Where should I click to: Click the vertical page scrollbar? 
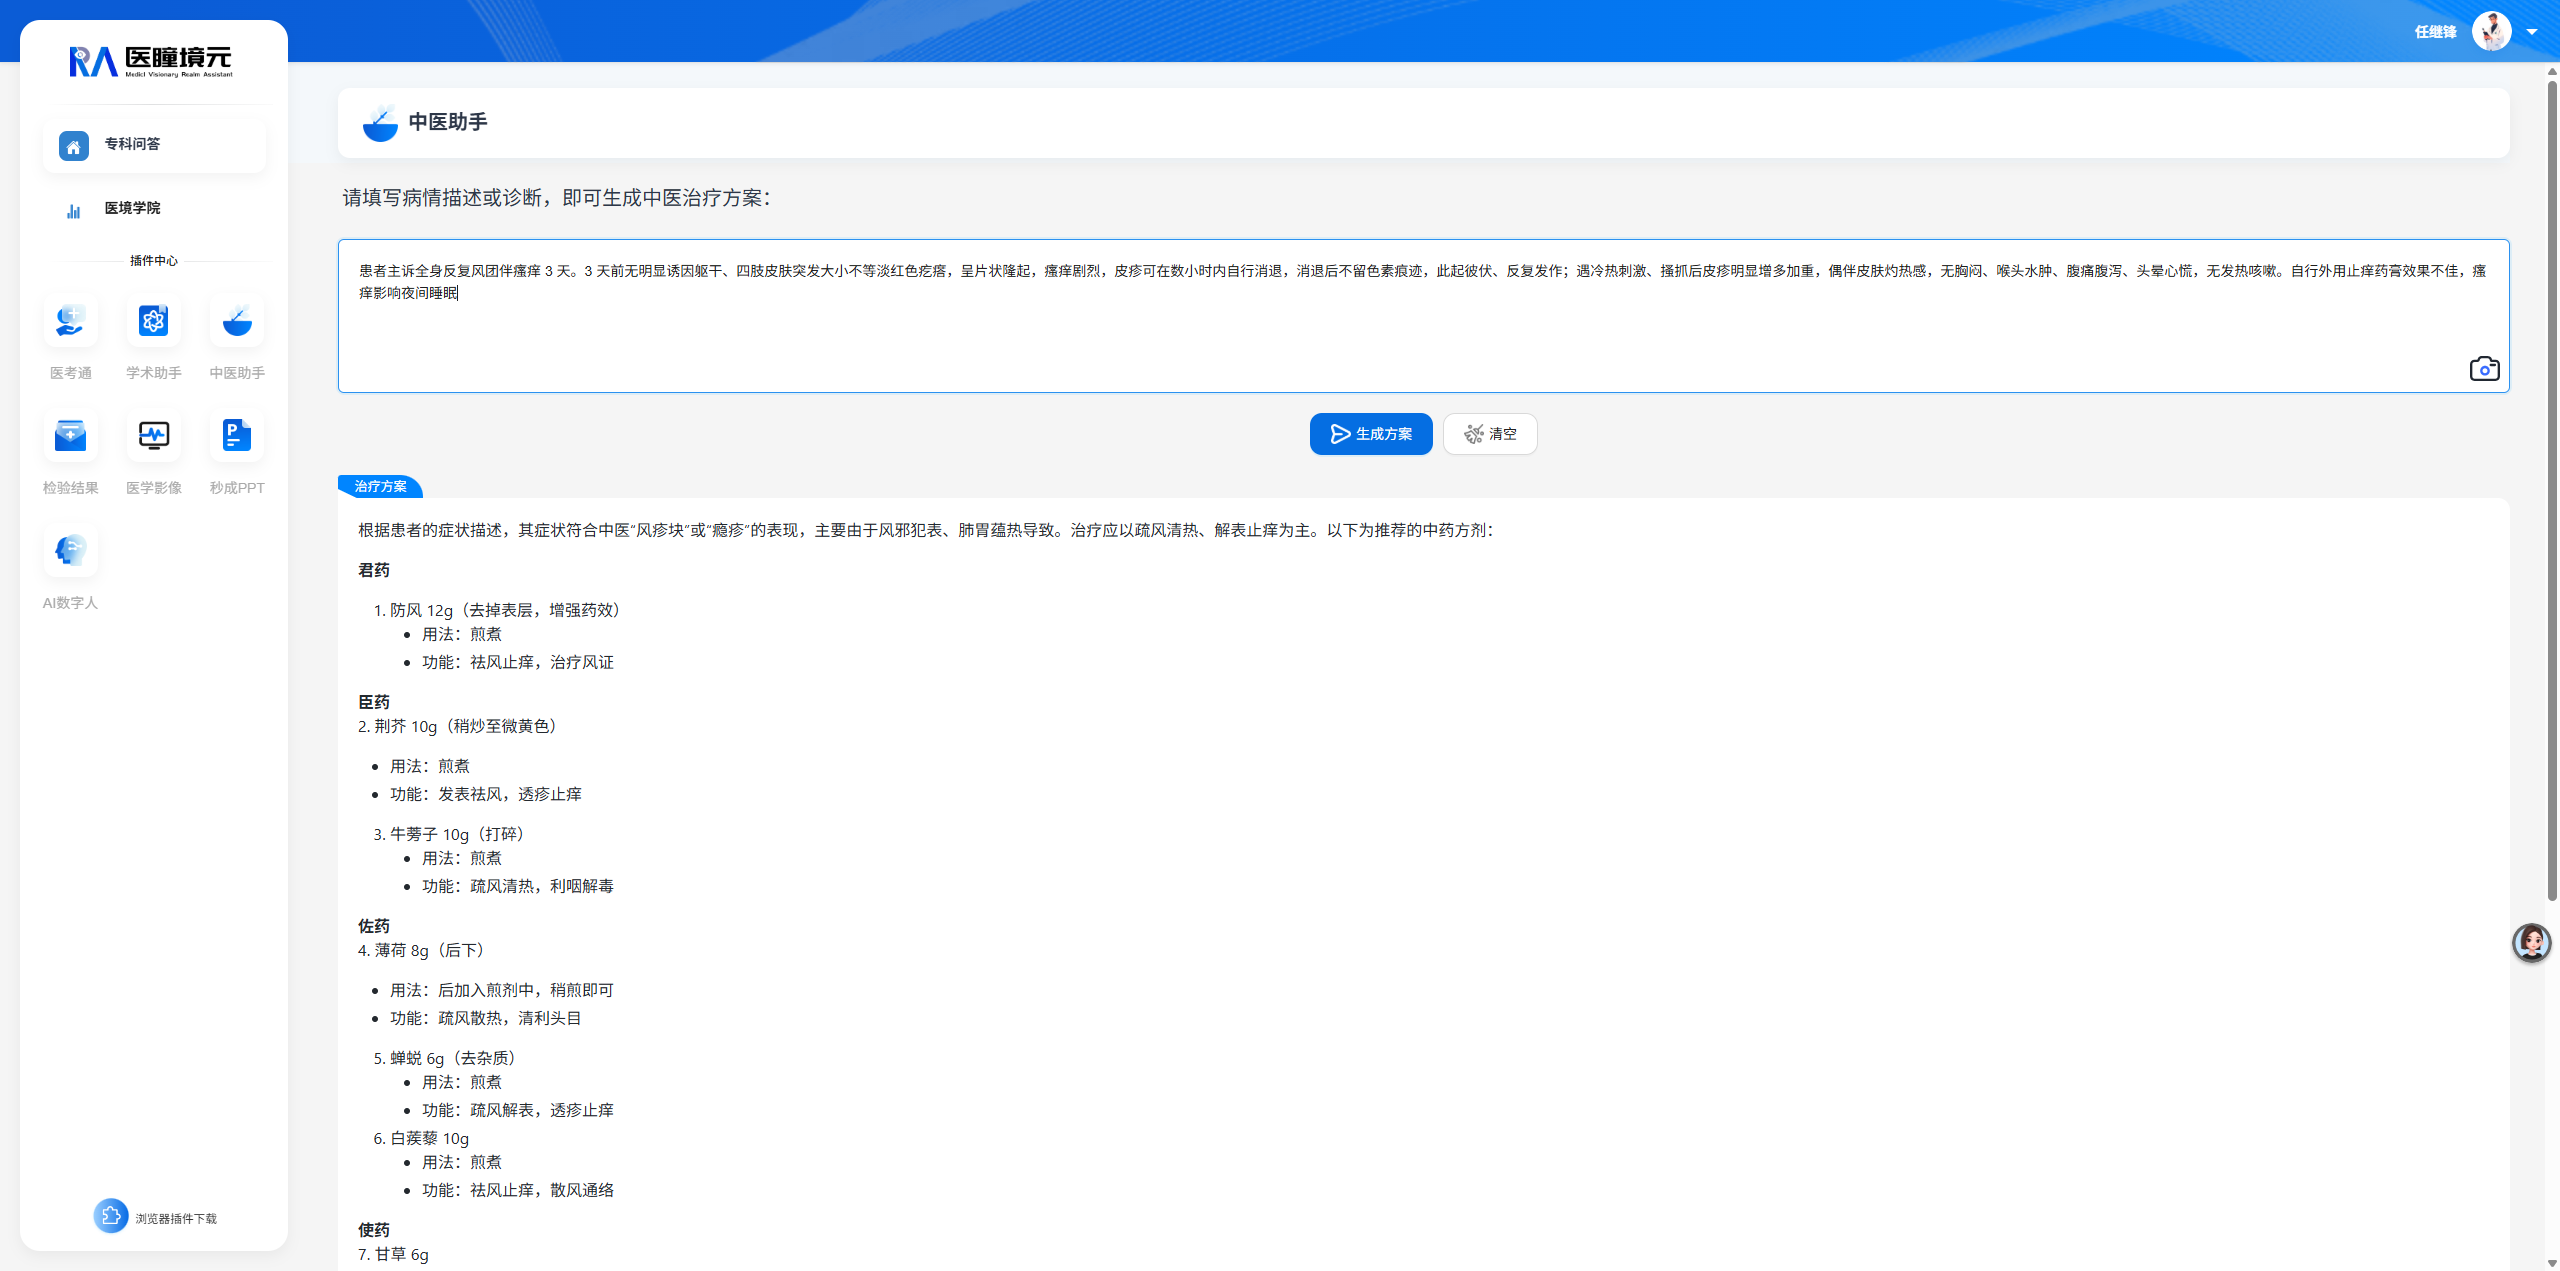click(x=2552, y=490)
